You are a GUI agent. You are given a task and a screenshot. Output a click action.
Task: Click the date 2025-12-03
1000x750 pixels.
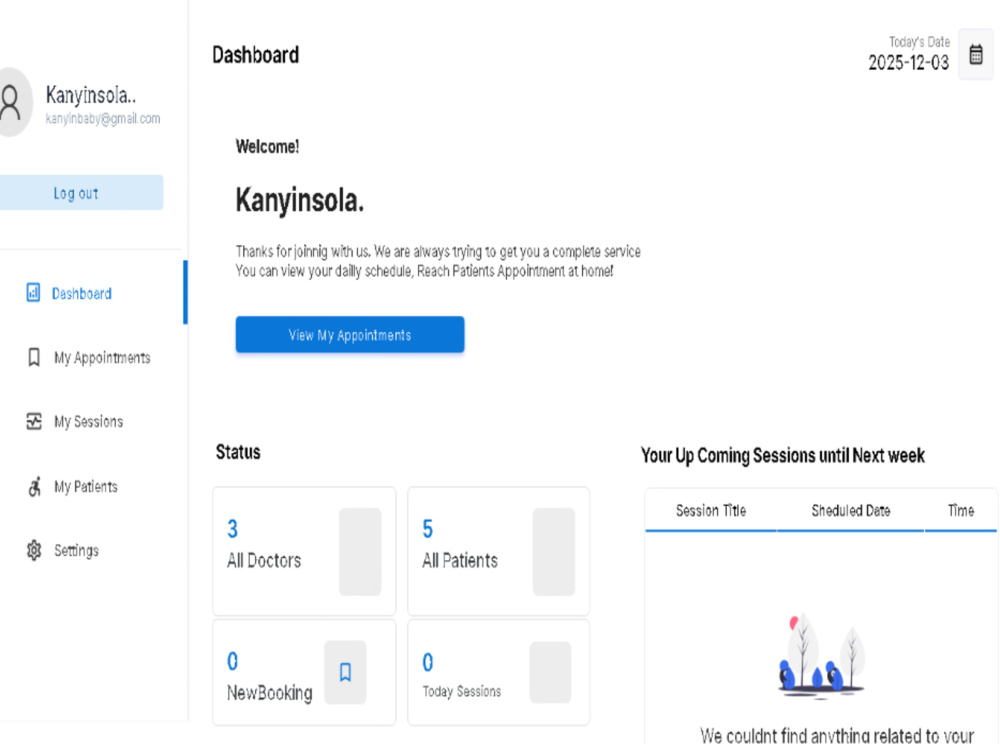[x=909, y=62]
